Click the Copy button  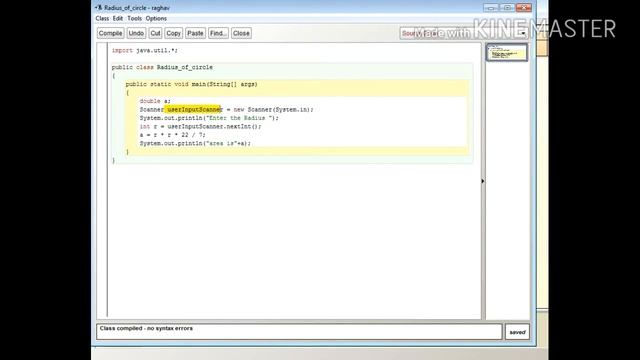[173, 33]
